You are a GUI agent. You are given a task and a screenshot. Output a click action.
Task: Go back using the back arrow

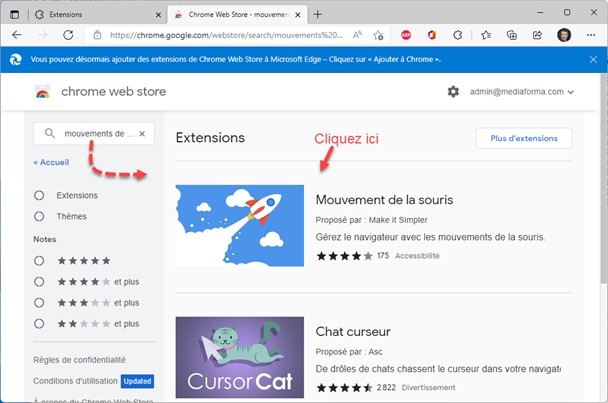17,34
